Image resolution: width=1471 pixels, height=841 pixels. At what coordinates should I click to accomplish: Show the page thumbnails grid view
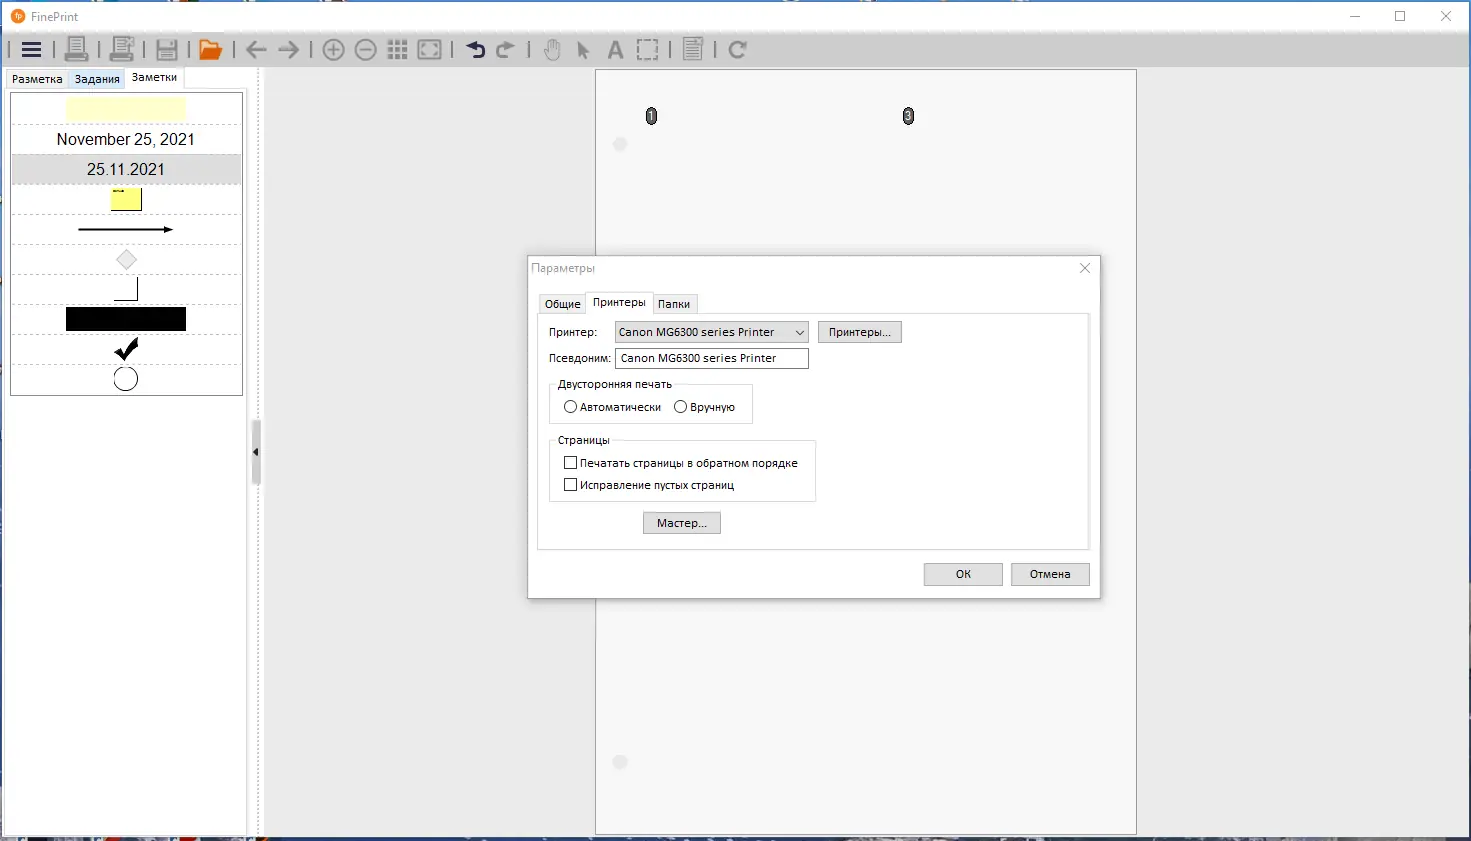tap(398, 50)
